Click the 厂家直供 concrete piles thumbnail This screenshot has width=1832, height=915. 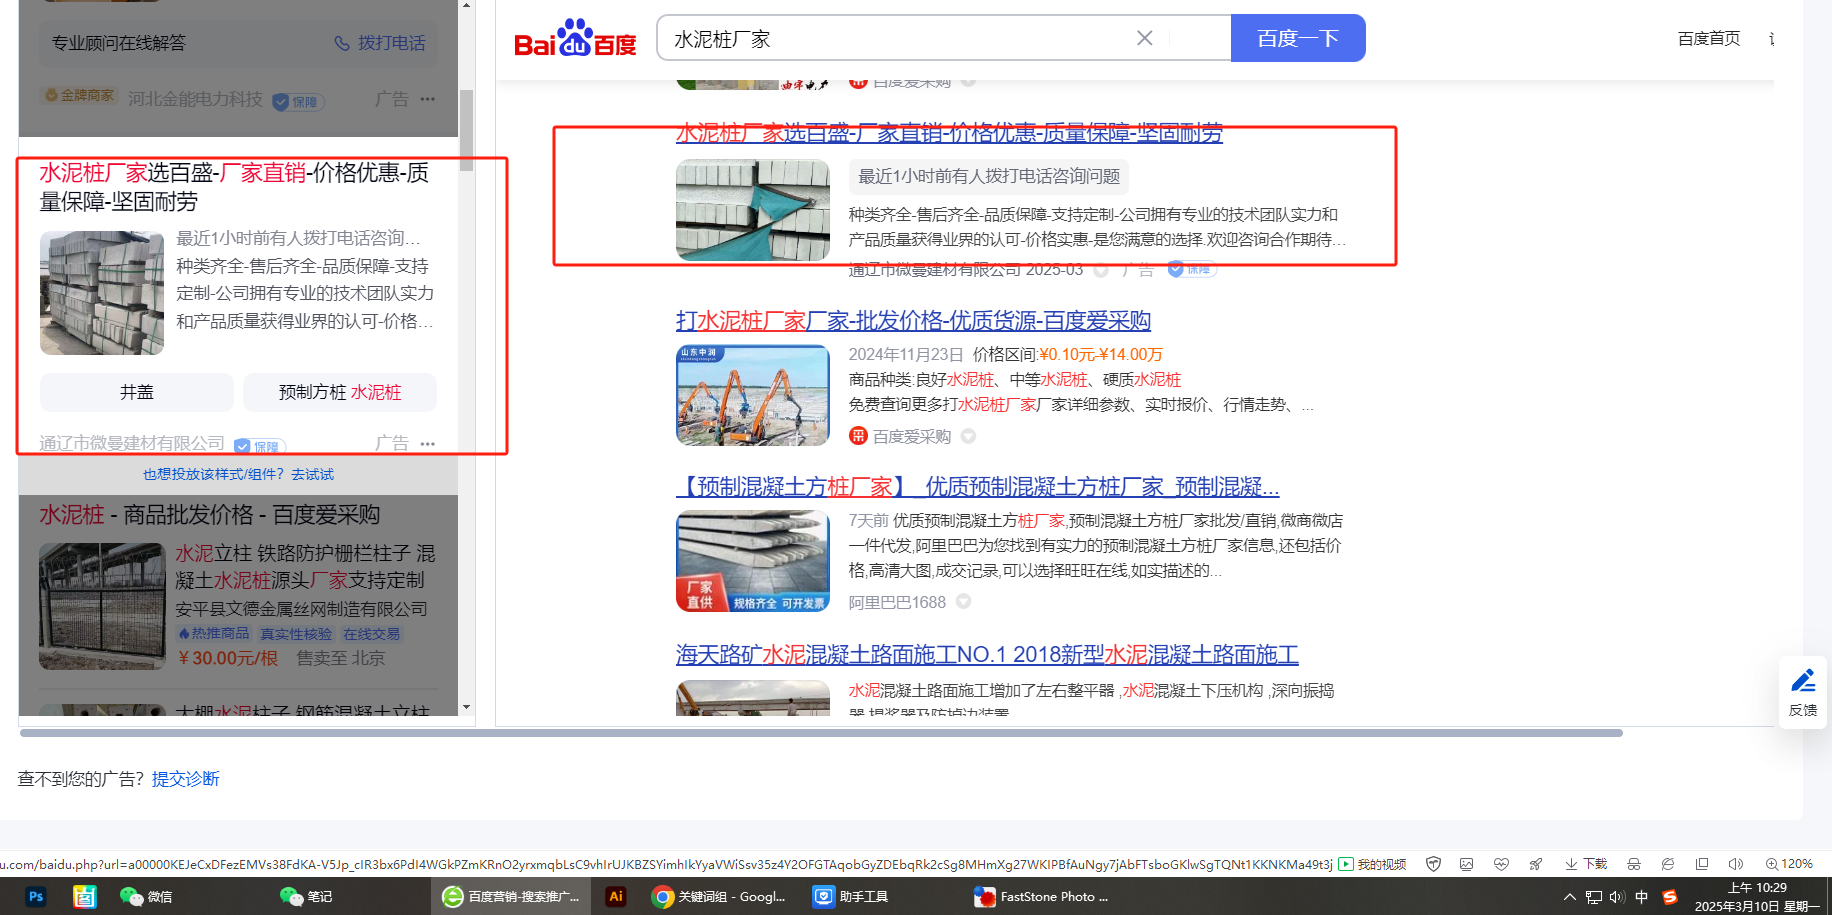[x=753, y=561]
